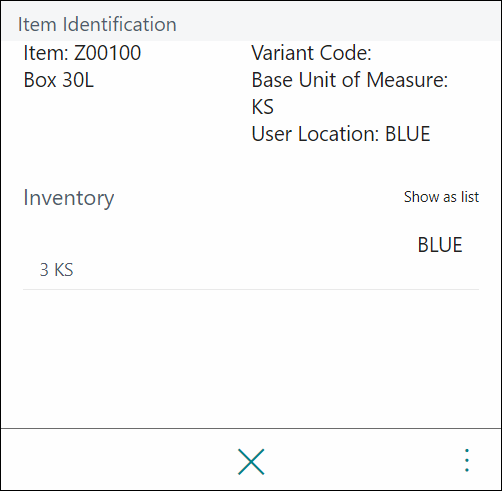This screenshot has height=491, width=502.
Task: Close the page with the X icon
Action: point(251,462)
